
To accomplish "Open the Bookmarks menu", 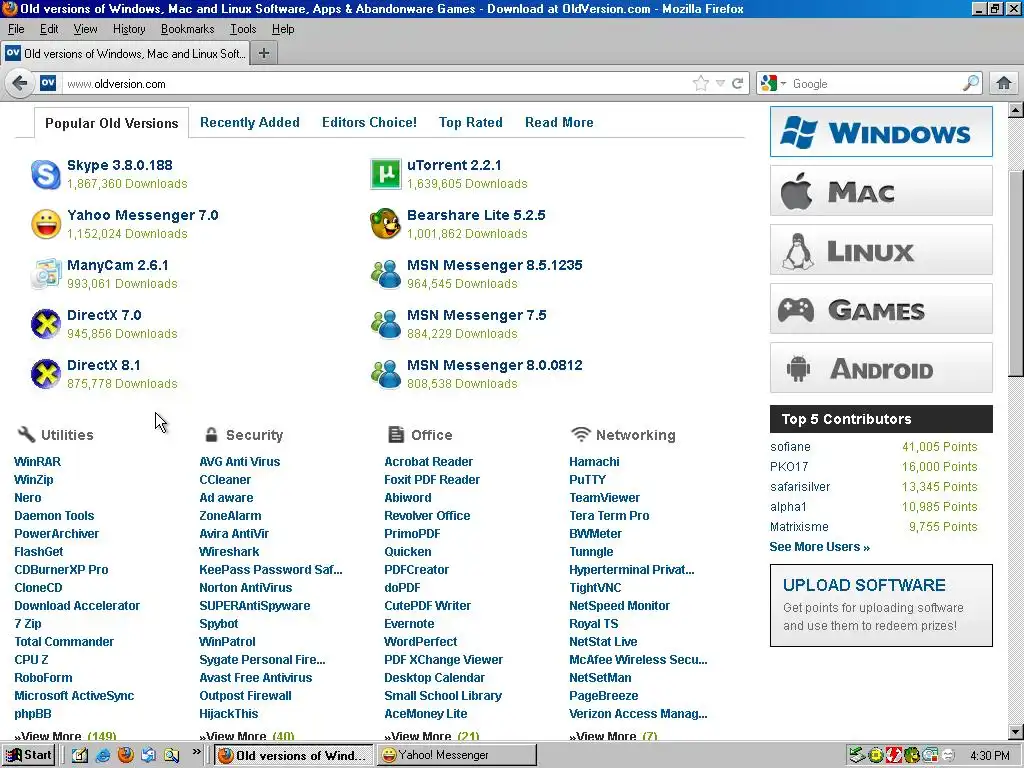I will click(187, 29).
